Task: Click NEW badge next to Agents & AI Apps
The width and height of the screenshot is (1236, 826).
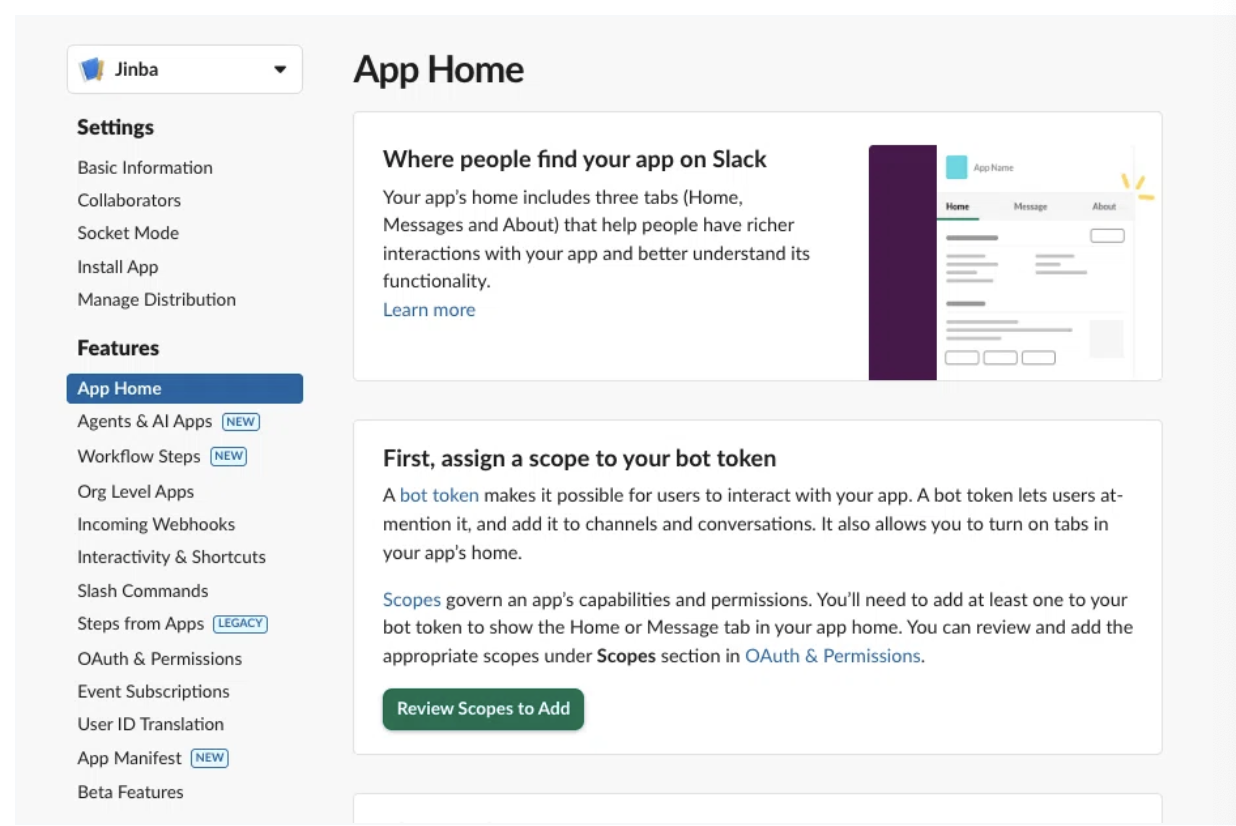Action: 241,422
